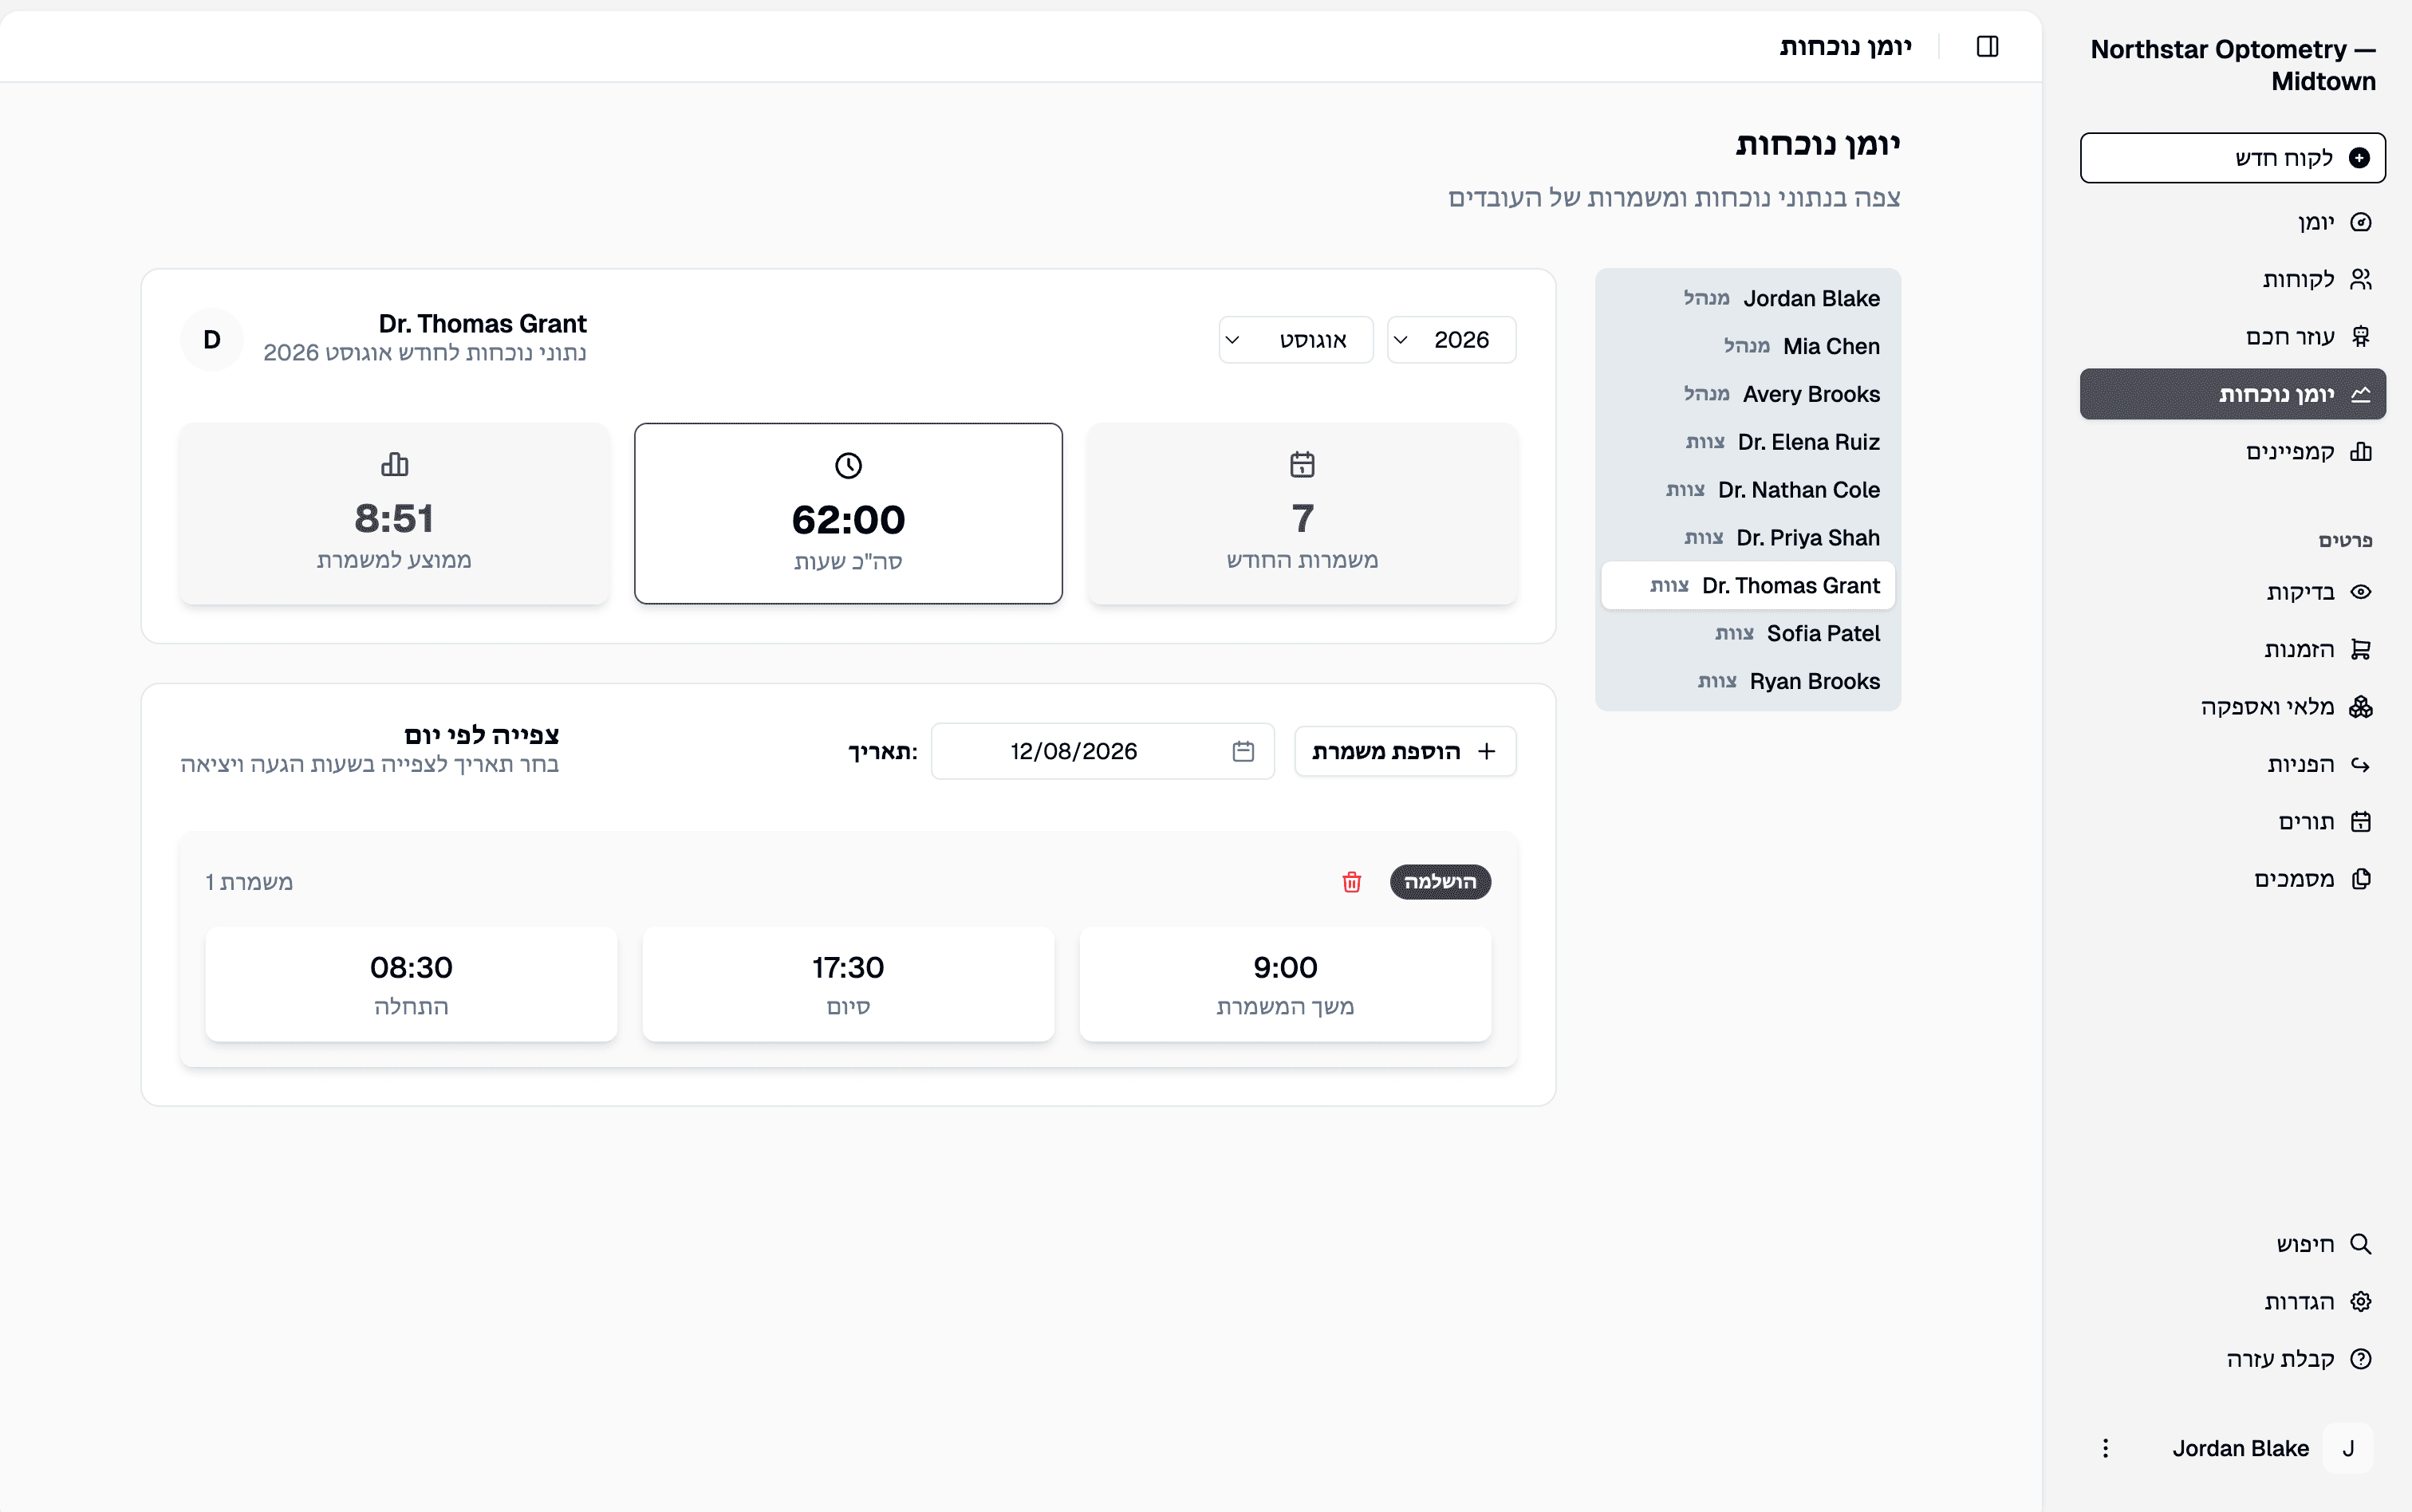This screenshot has width=2412, height=1512.
Task: Click the עוזר חכם robot icon
Action: tap(2360, 336)
